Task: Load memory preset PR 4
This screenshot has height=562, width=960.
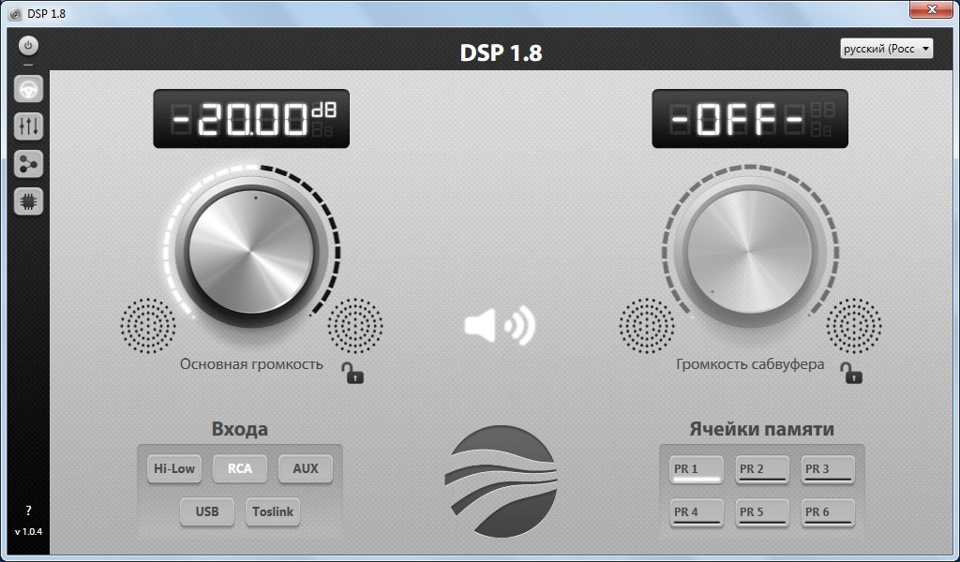Action: [x=696, y=512]
